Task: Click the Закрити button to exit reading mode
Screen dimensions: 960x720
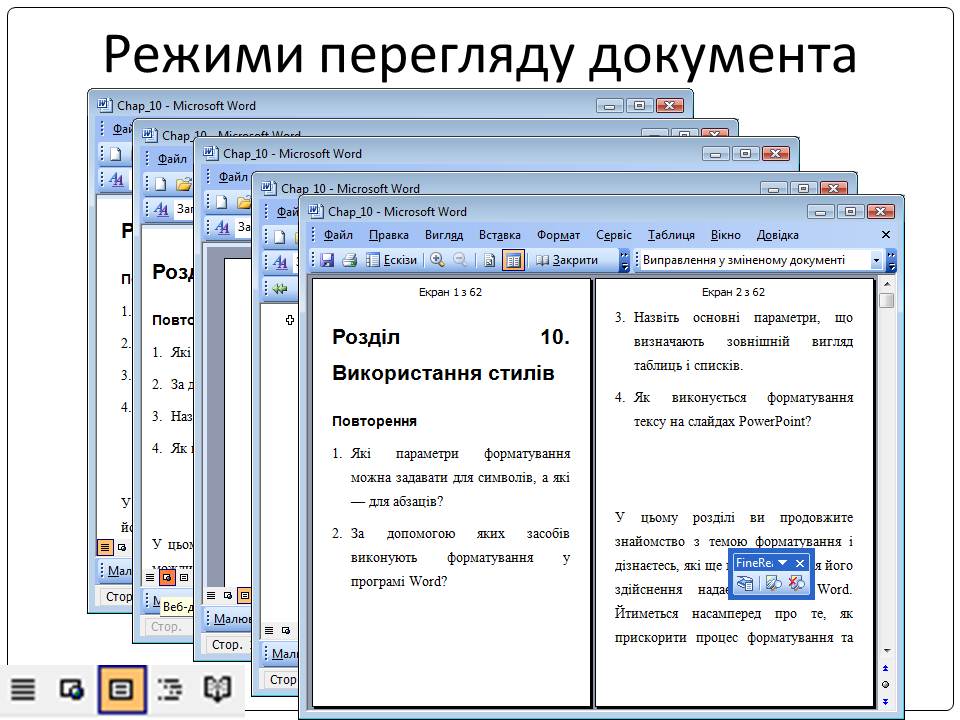Action: coord(567,260)
